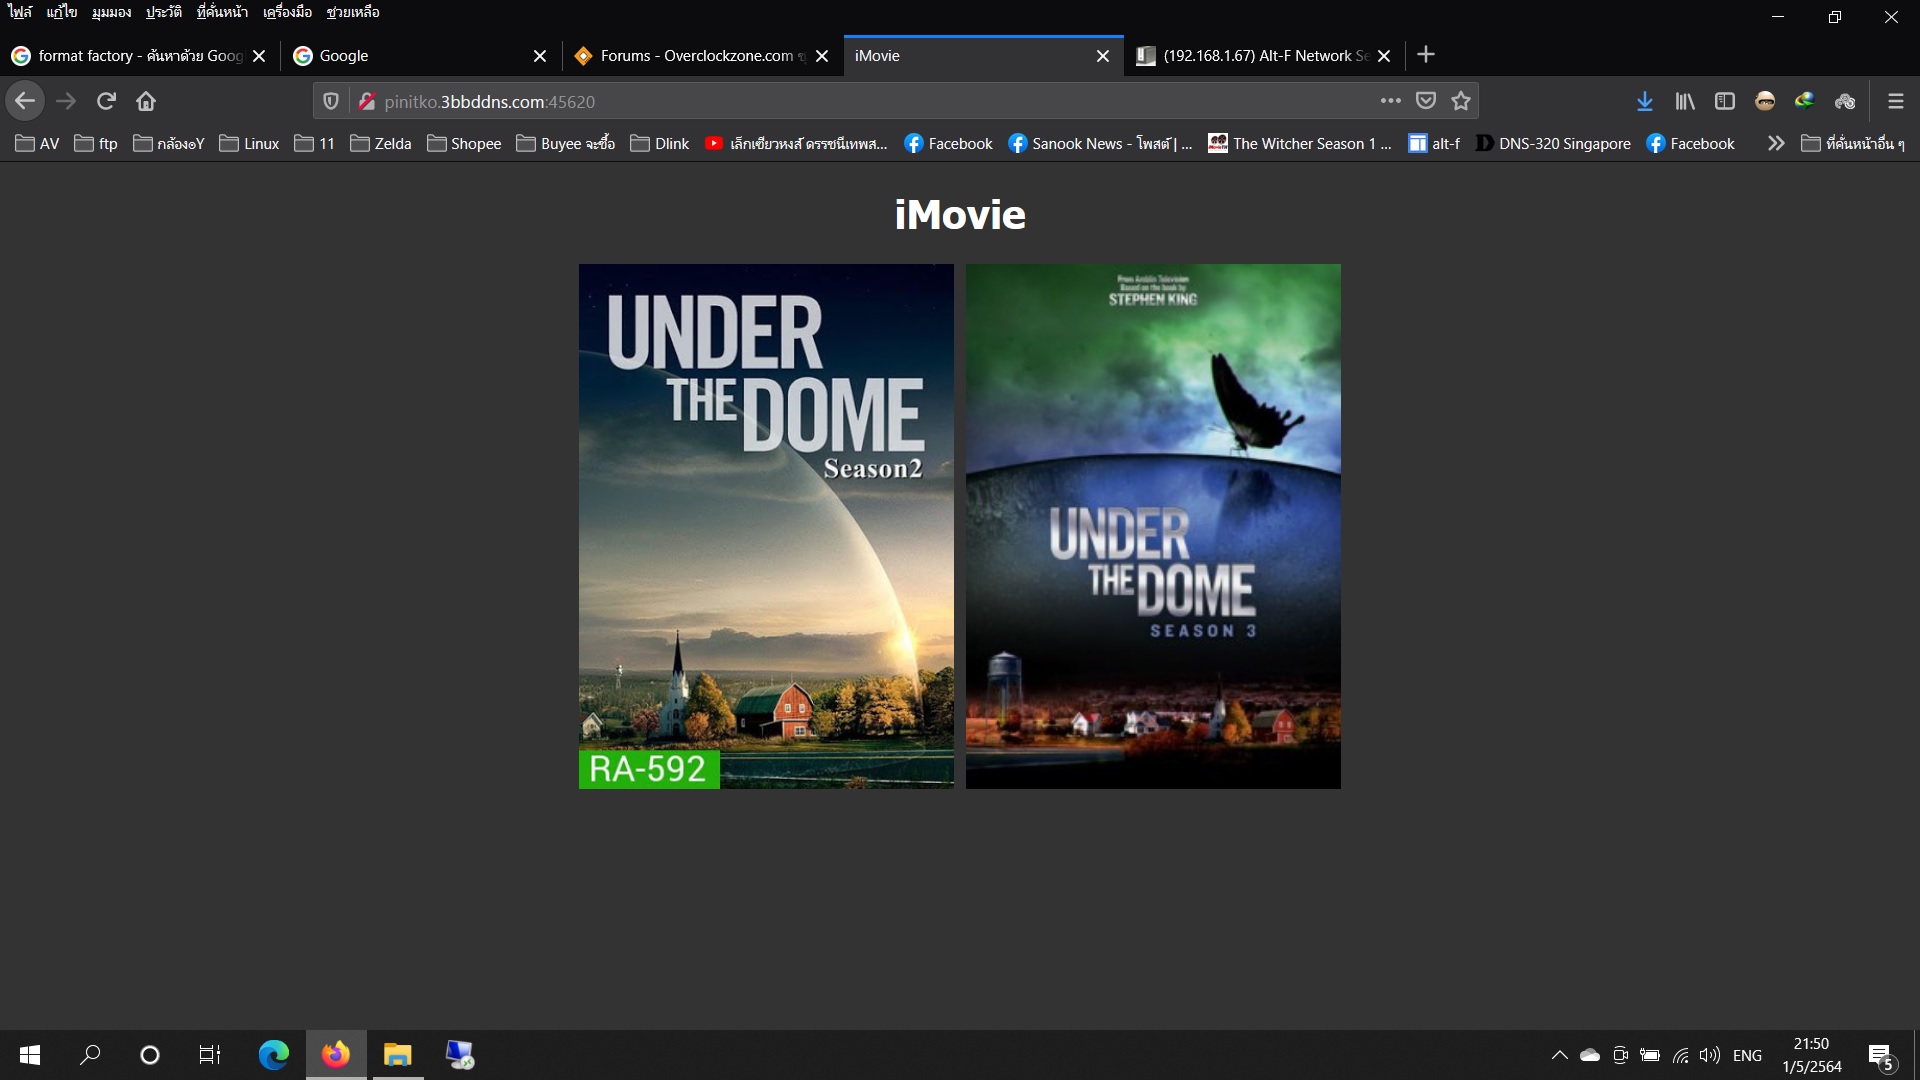This screenshot has height=1080, width=1920.
Task: Open the มุมมอง menu
Action: [111, 12]
